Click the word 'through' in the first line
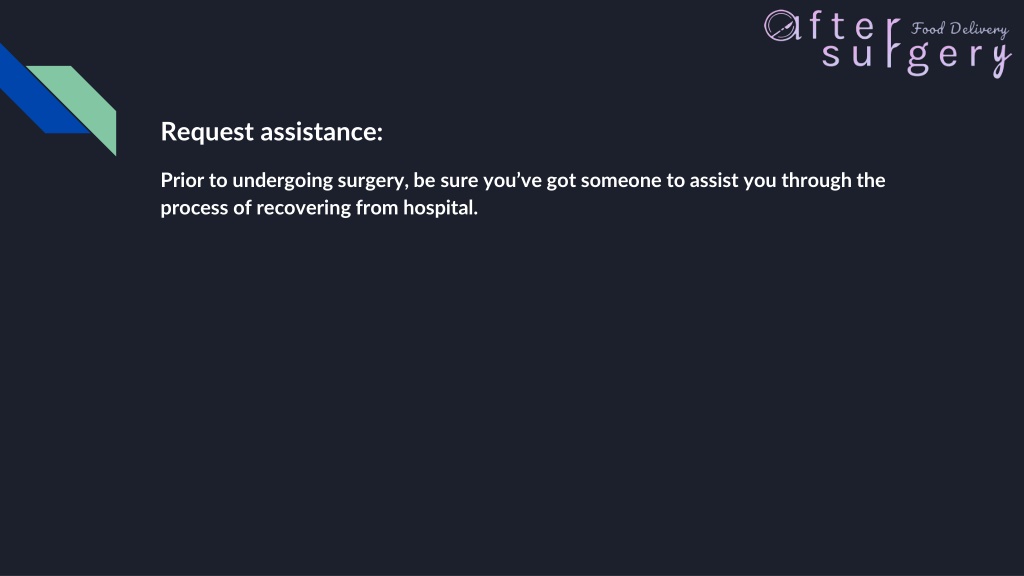Screen dimensions: 1024x576 click(816, 181)
